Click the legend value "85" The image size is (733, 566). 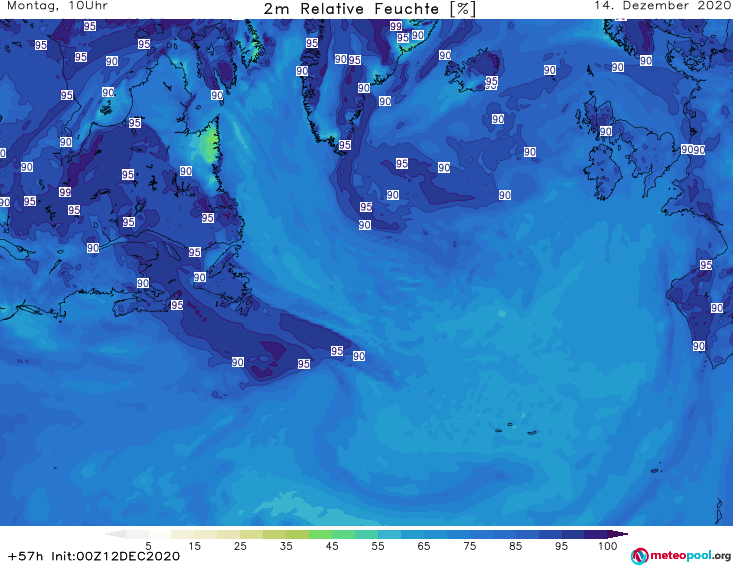tap(516, 546)
